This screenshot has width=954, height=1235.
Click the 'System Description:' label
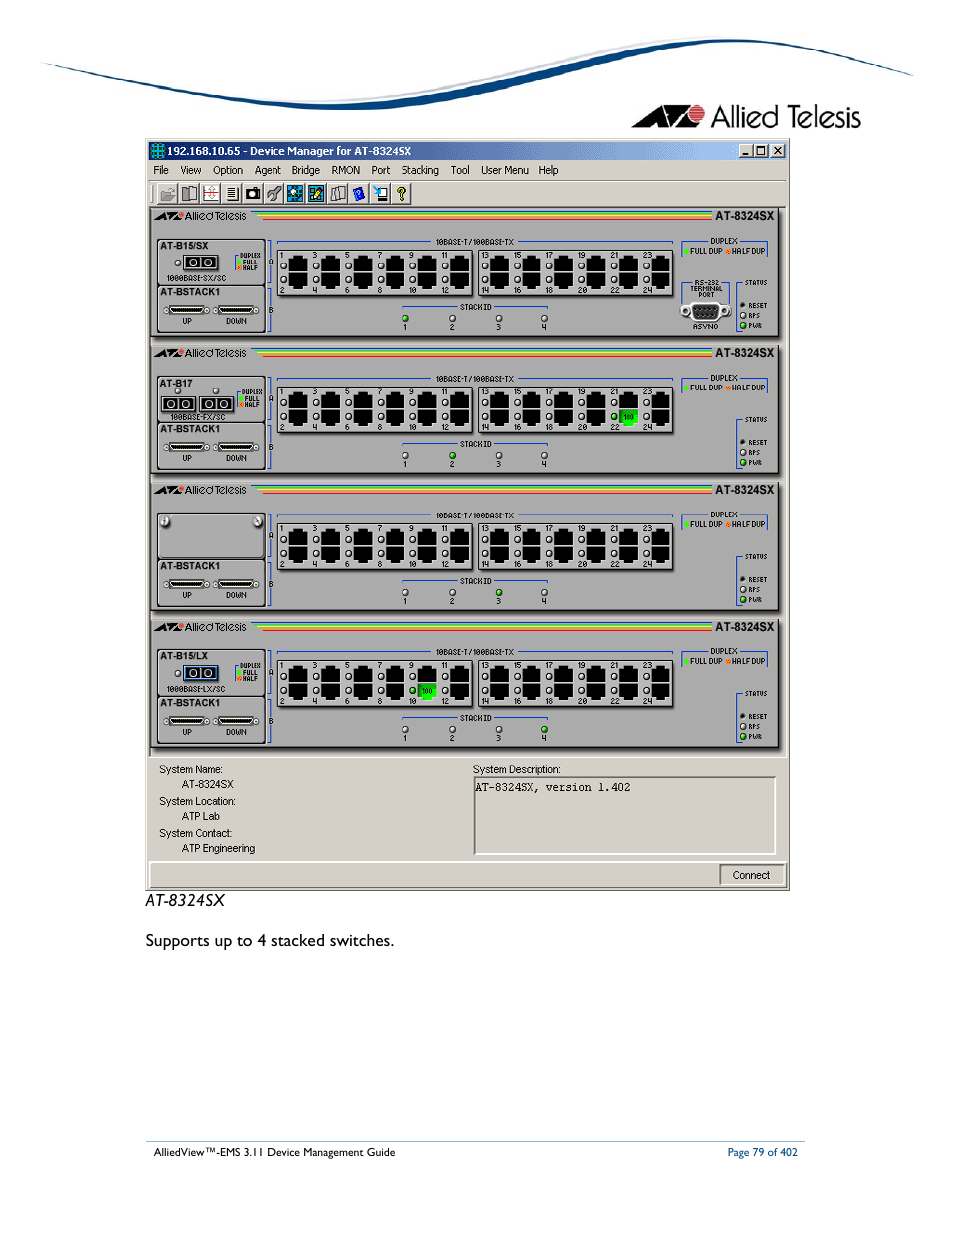point(516,770)
